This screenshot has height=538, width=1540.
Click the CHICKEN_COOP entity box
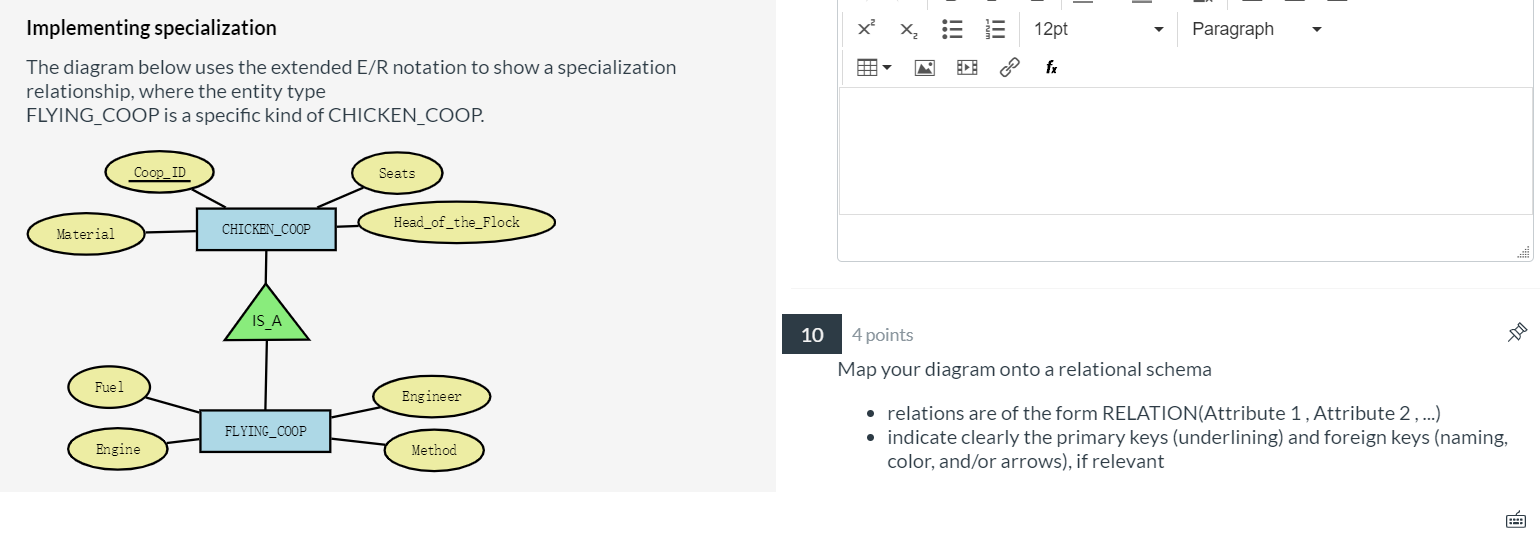click(x=266, y=229)
